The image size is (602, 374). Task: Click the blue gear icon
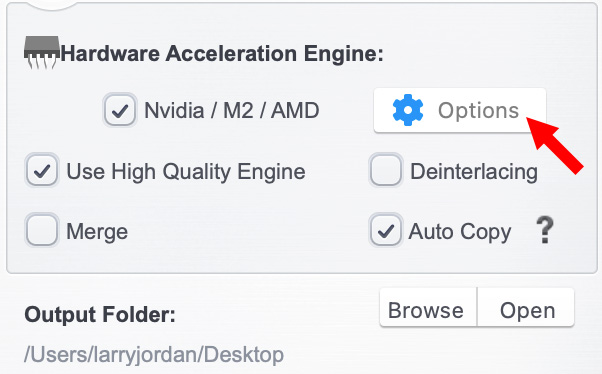408,110
